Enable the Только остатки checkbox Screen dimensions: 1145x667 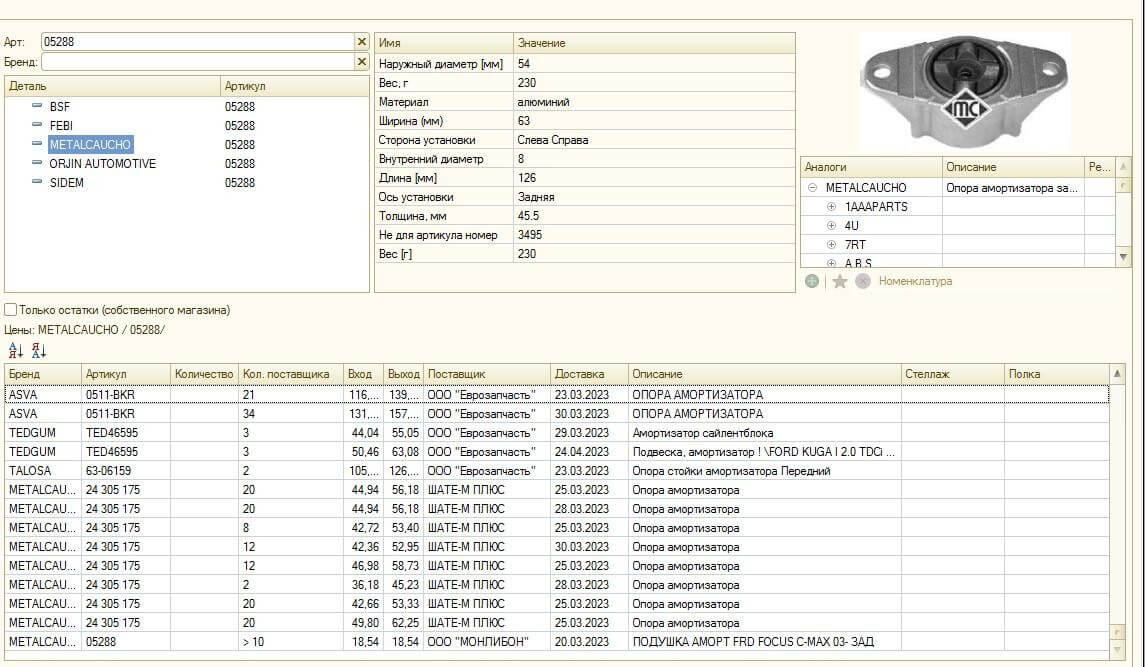tap(11, 310)
